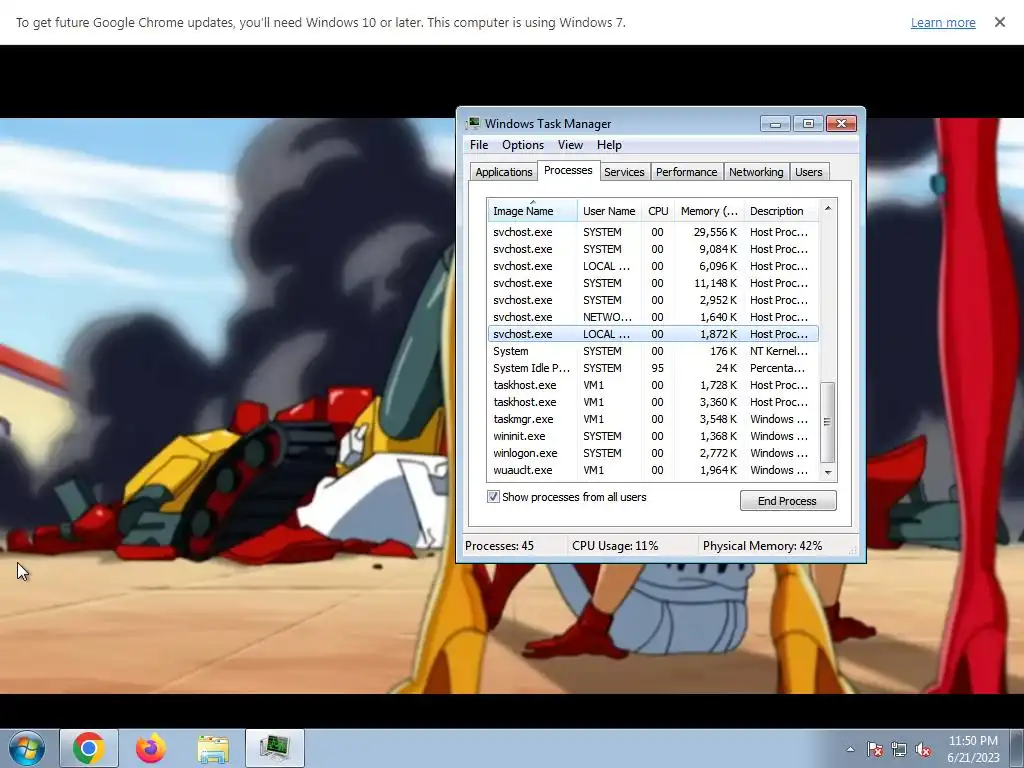Select svchost.exe using 9,084 K memory
Viewport: 1024px width, 768px height.
(653, 249)
